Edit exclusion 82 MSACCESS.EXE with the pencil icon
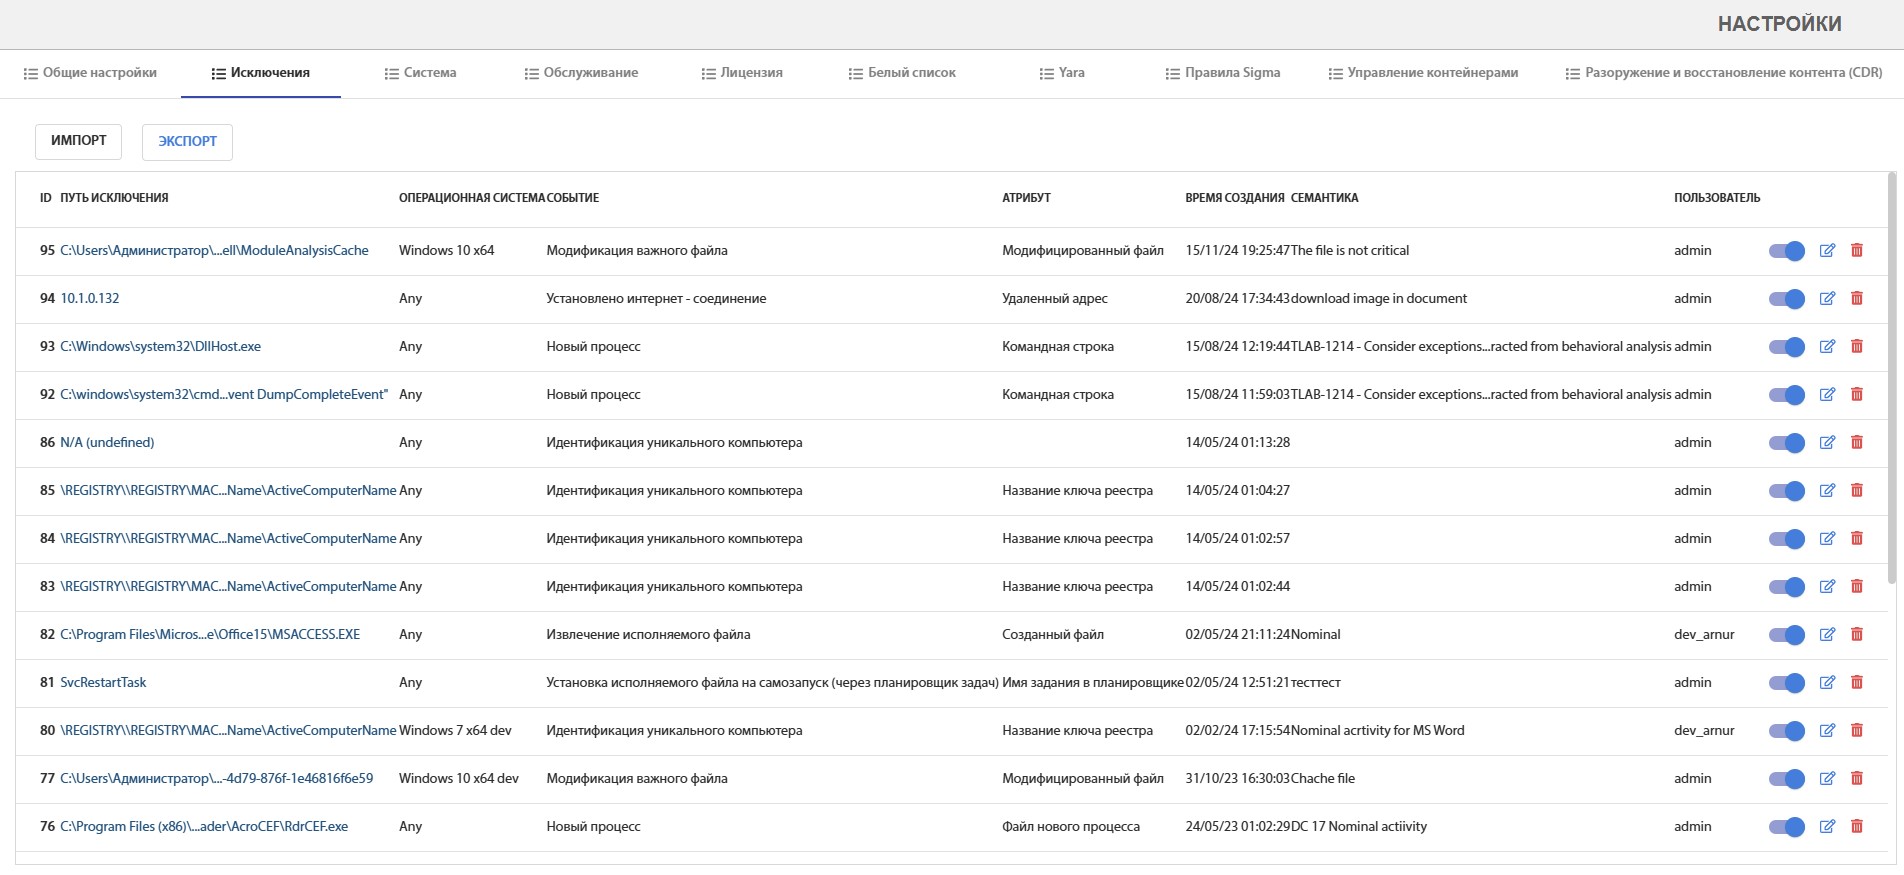This screenshot has height=875, width=1904. 1827,635
